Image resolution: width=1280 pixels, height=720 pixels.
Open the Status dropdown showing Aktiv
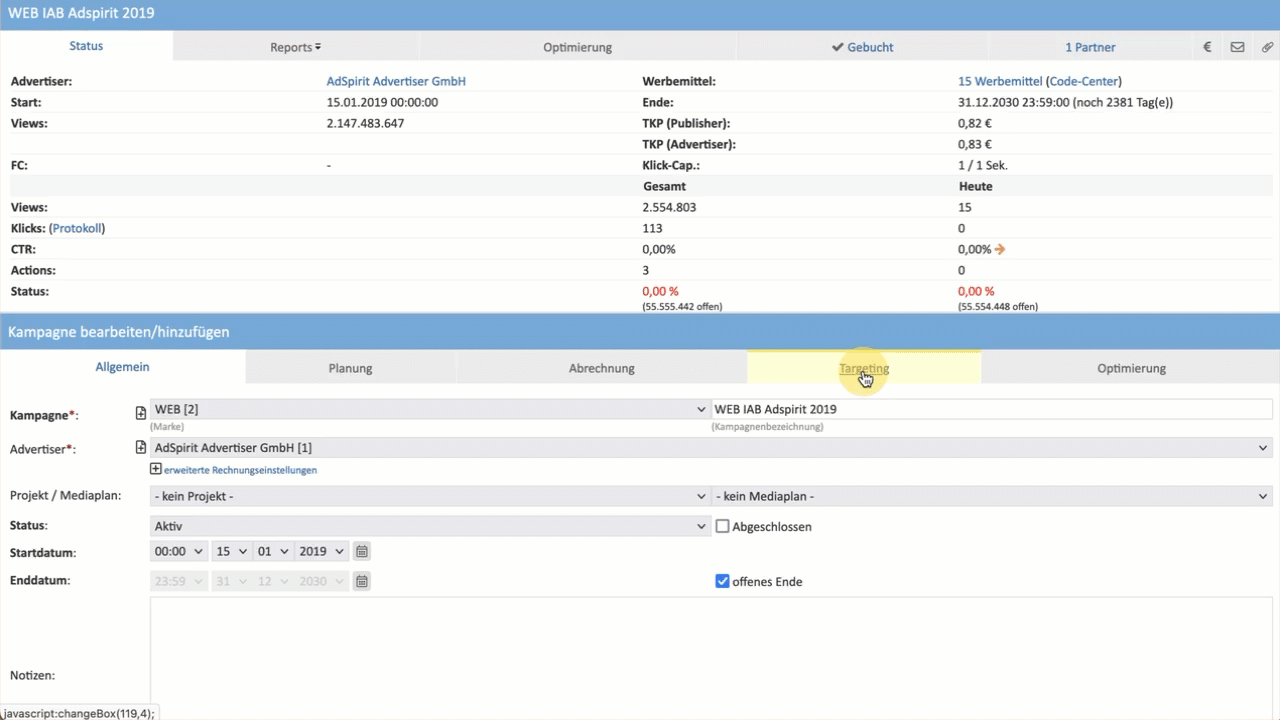[x=430, y=526]
